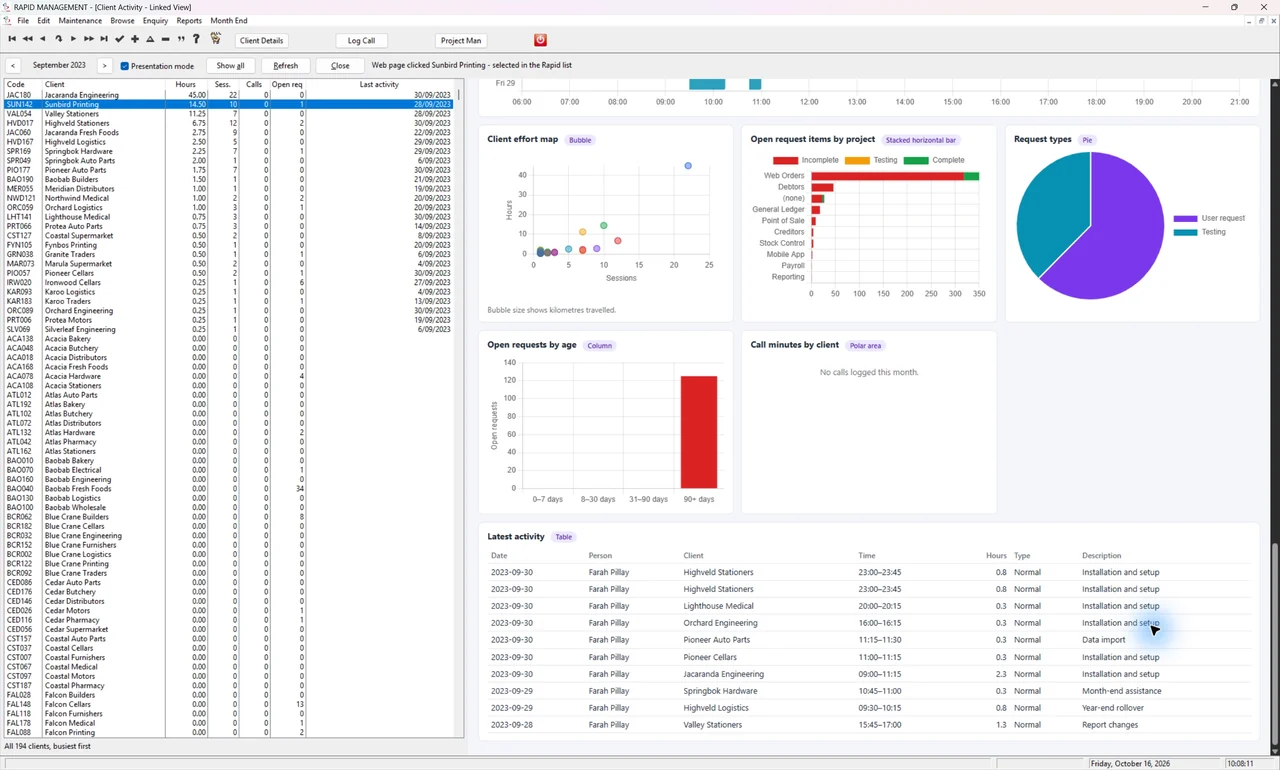Jump to first record toolbar icon

point(12,39)
